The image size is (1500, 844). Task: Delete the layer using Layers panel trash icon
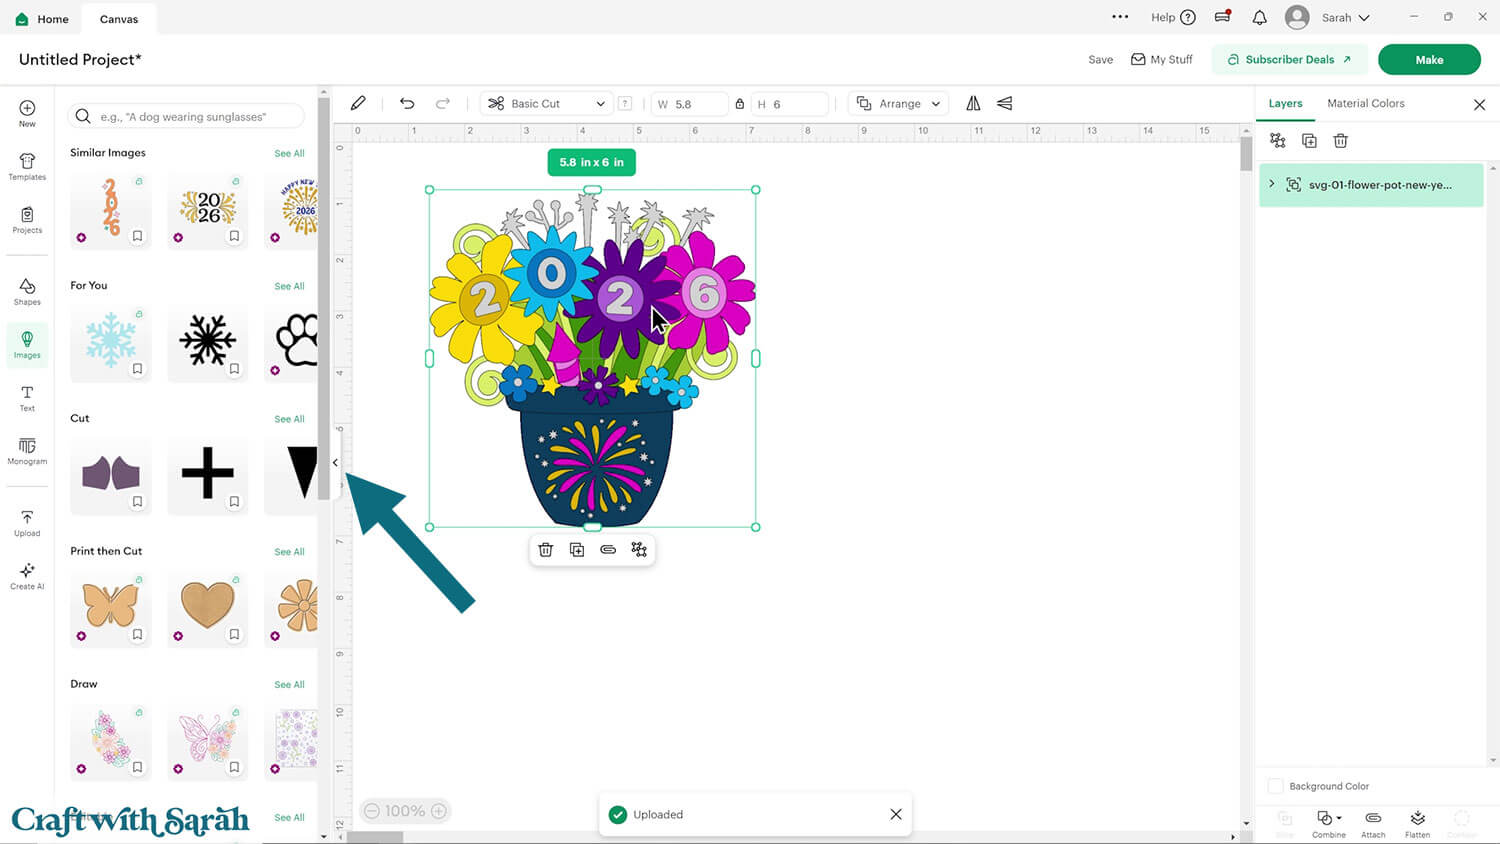[1340, 141]
